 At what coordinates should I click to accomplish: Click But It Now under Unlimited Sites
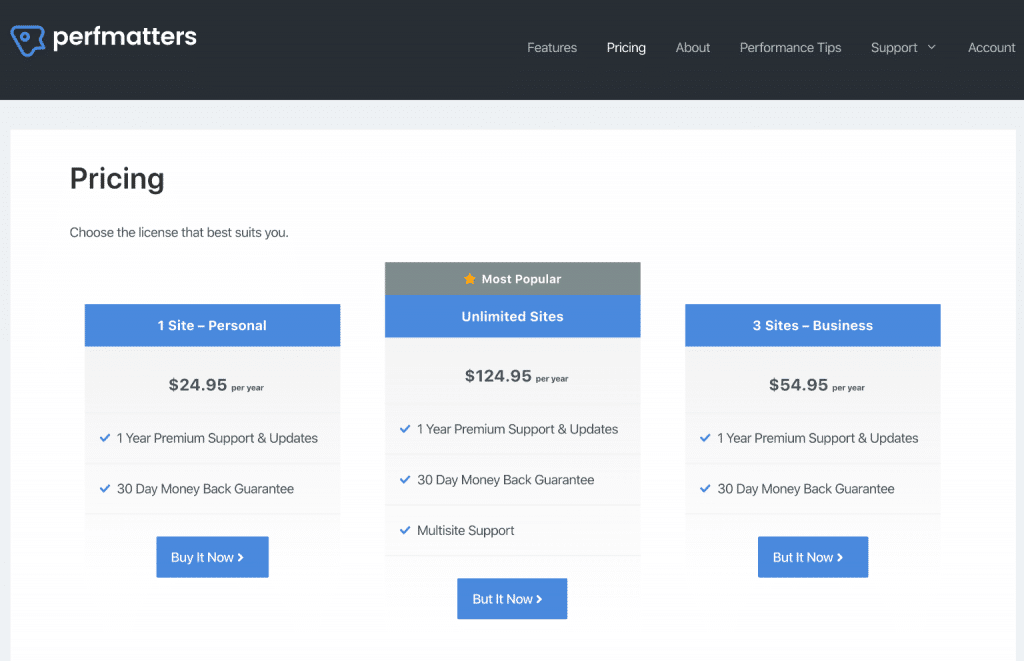click(512, 599)
